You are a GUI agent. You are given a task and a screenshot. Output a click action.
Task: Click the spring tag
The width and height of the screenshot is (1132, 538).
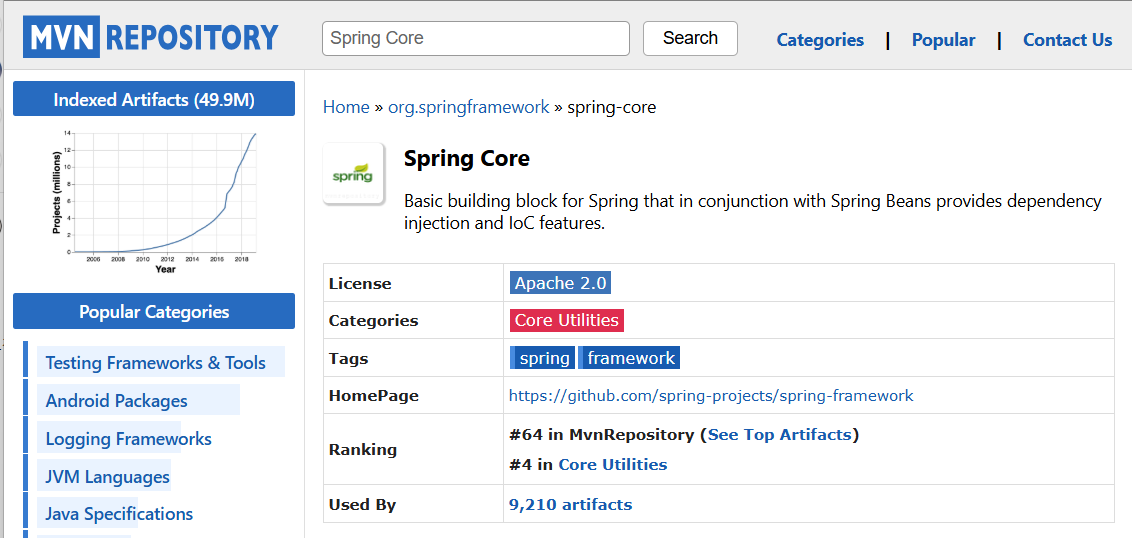point(544,358)
